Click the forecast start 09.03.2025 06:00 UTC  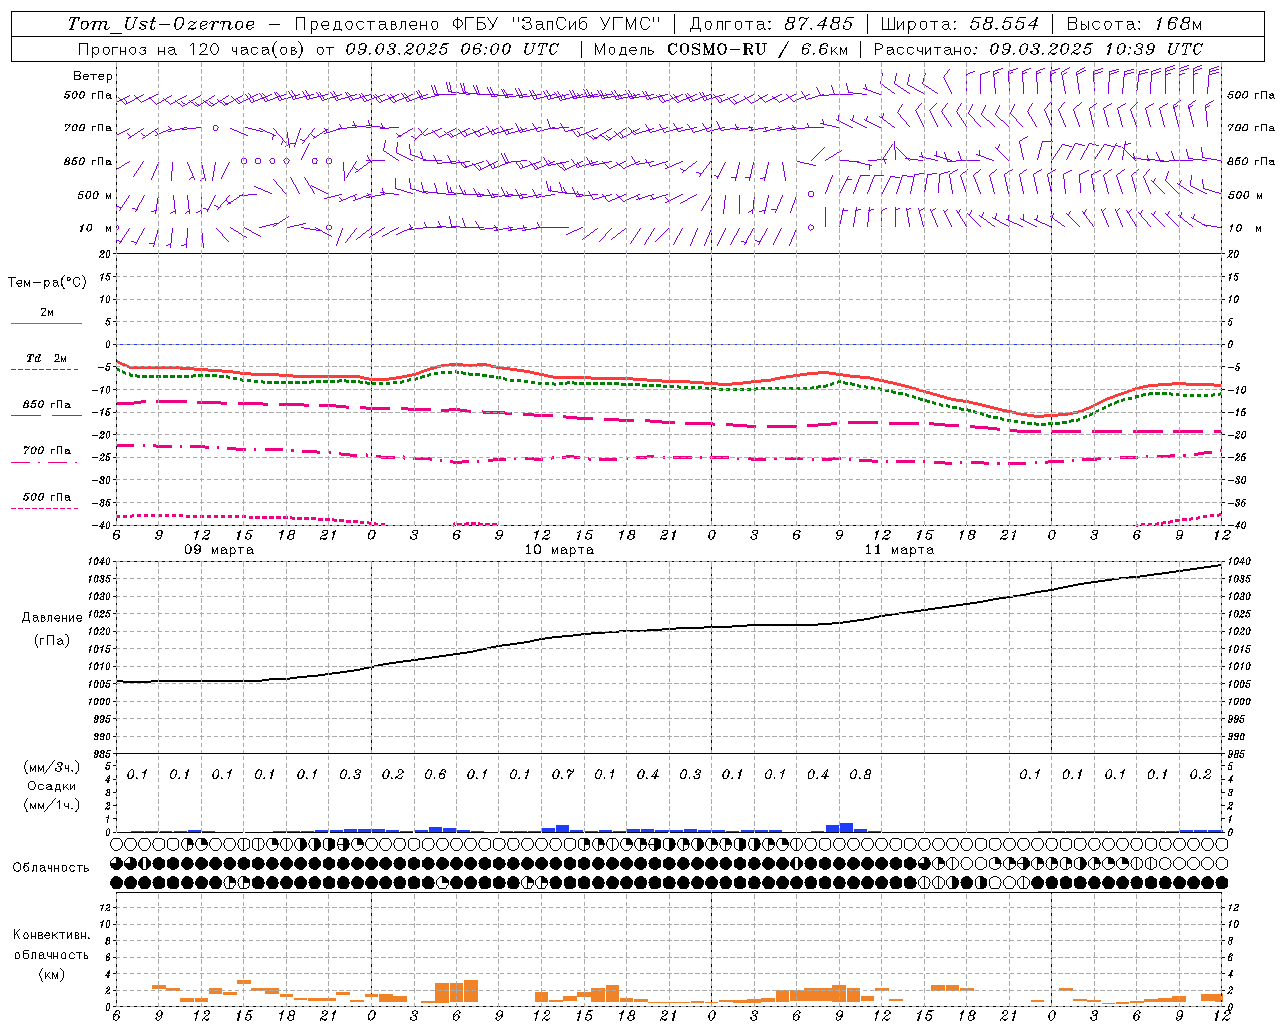(x=452, y=49)
